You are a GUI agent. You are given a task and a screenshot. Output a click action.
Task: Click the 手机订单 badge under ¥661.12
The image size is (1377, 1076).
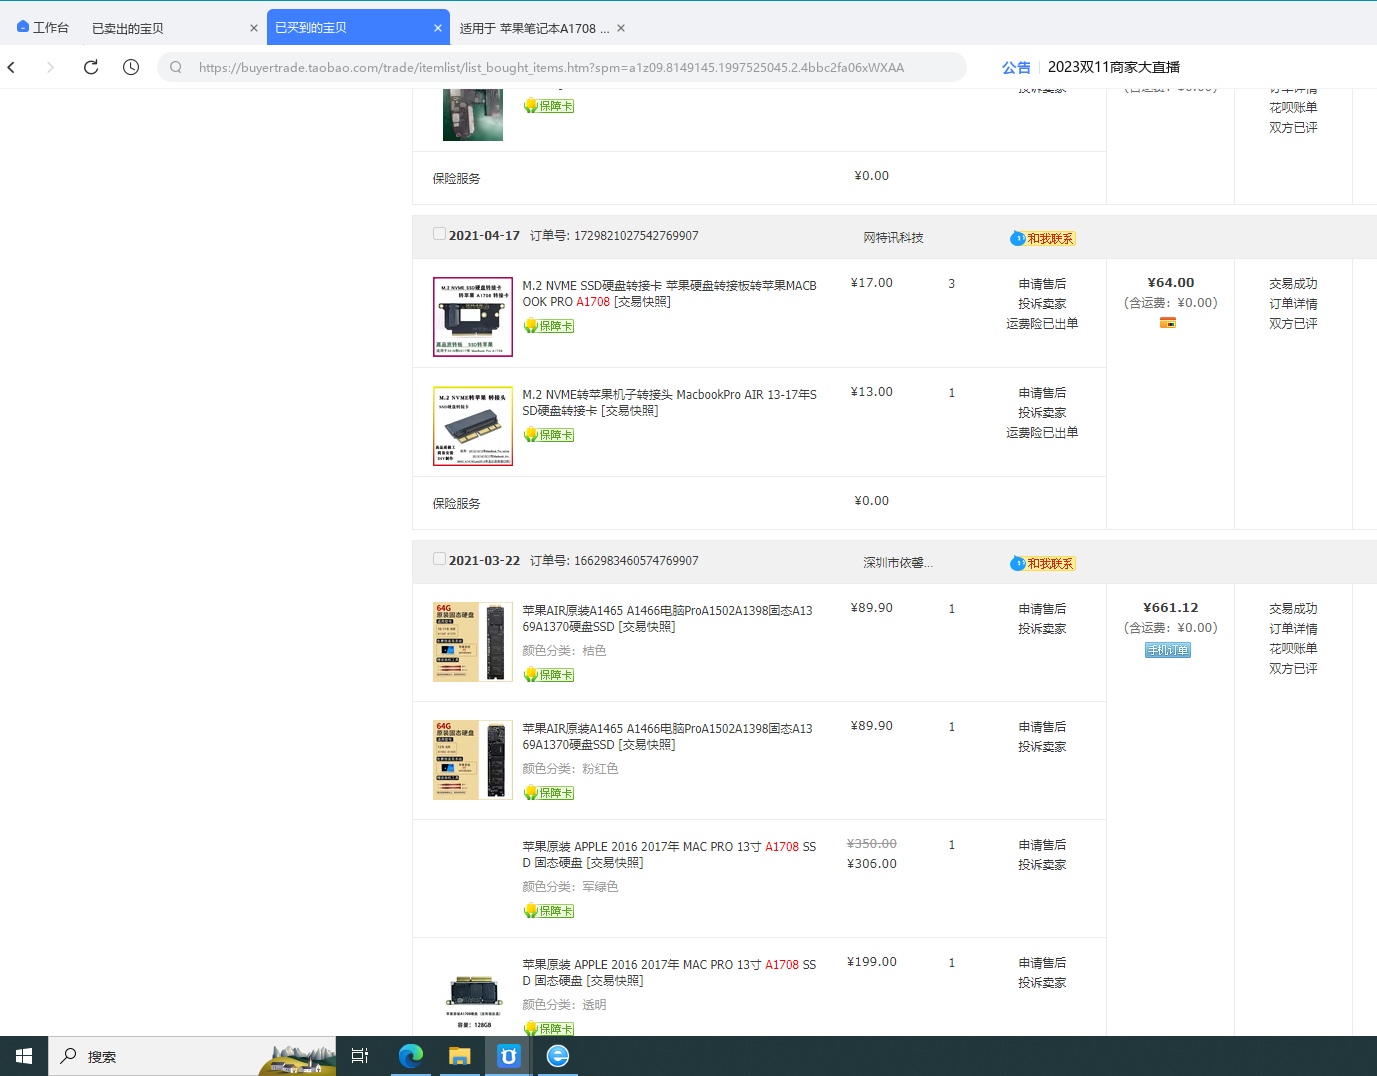pos(1168,650)
